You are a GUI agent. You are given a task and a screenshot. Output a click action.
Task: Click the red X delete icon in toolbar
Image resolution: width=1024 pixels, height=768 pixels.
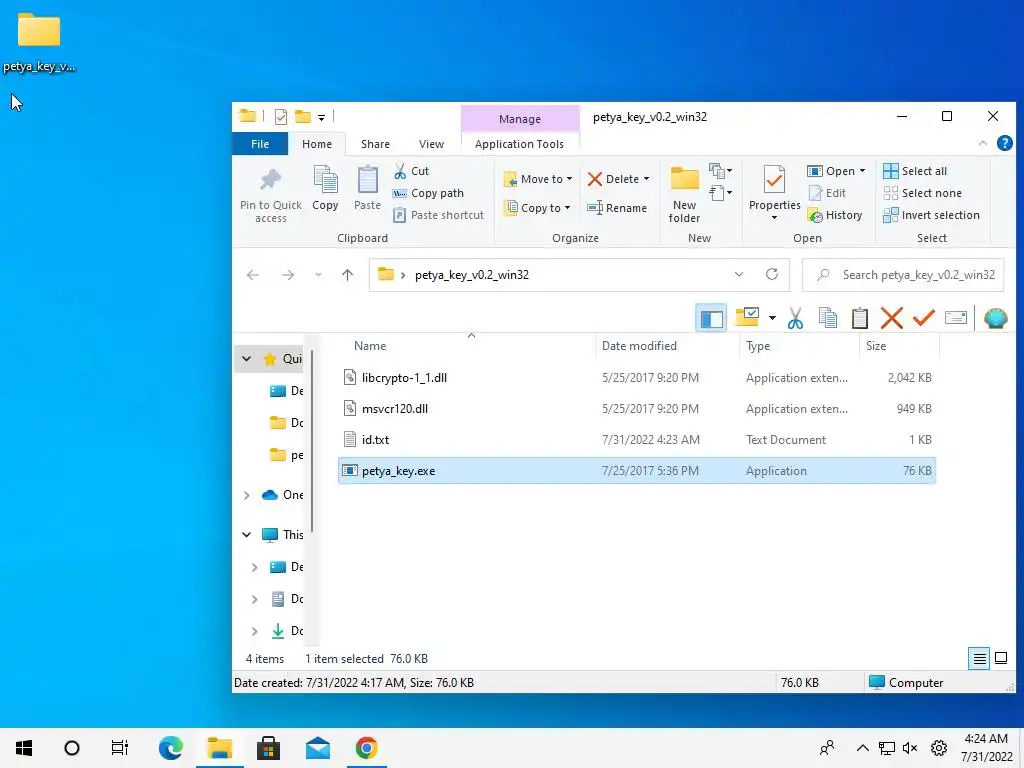(x=891, y=318)
